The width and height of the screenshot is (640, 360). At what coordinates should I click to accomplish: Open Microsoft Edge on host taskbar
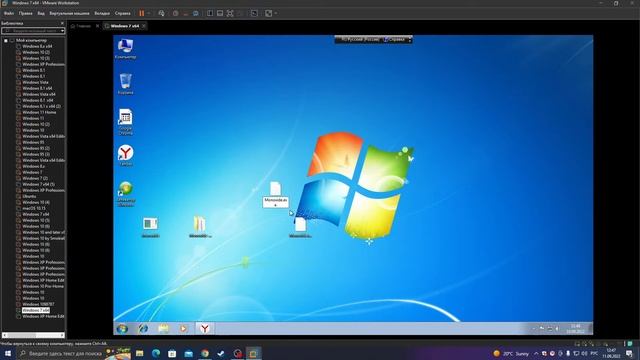(156, 353)
